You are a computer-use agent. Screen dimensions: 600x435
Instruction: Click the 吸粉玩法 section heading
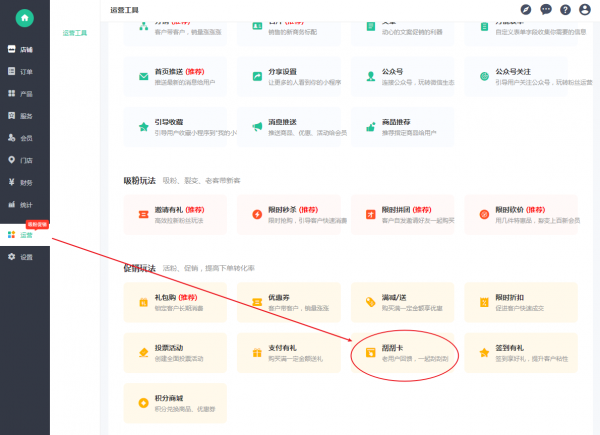click(139, 181)
